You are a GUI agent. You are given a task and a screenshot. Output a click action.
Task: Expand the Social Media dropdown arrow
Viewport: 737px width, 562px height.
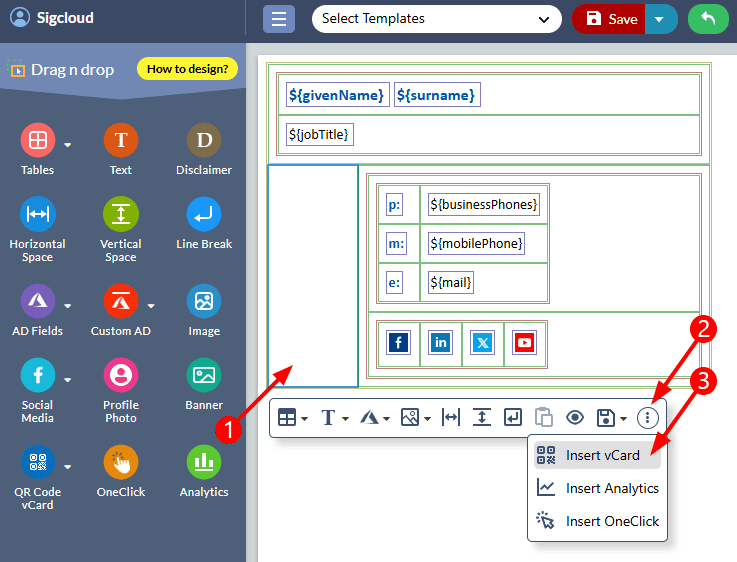(68, 381)
